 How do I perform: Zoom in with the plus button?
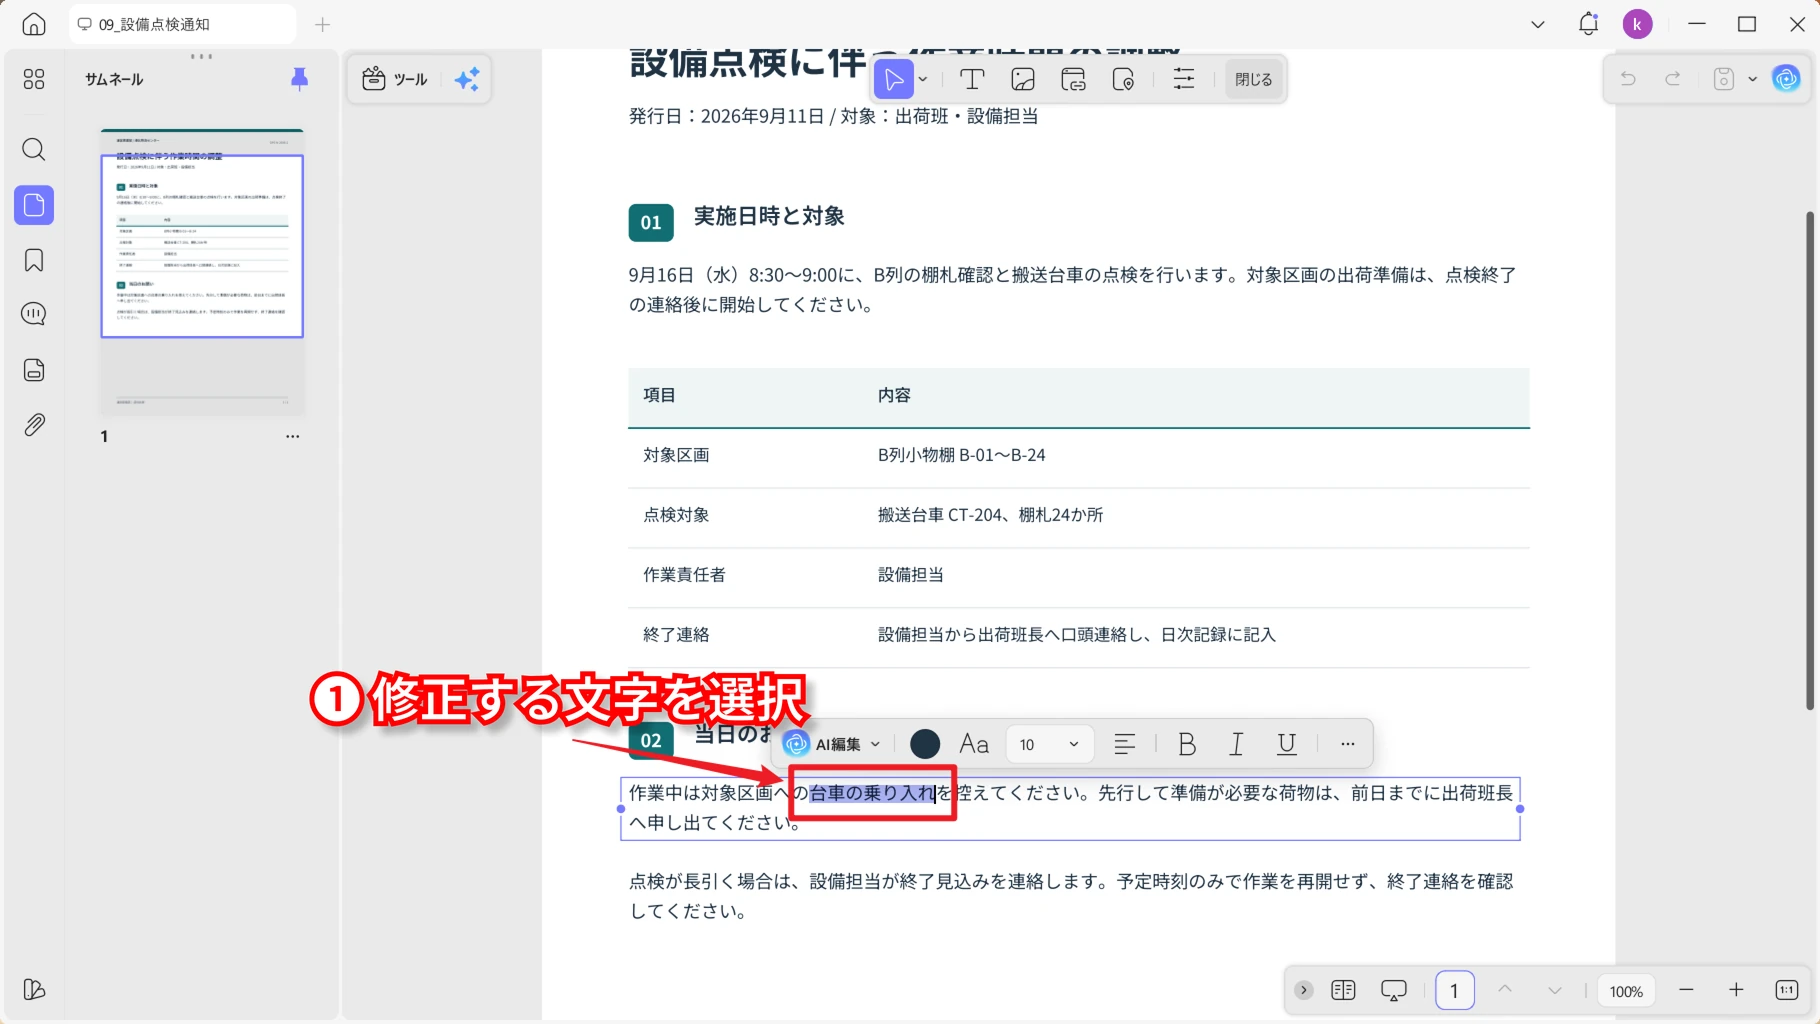pyautogui.click(x=1736, y=990)
